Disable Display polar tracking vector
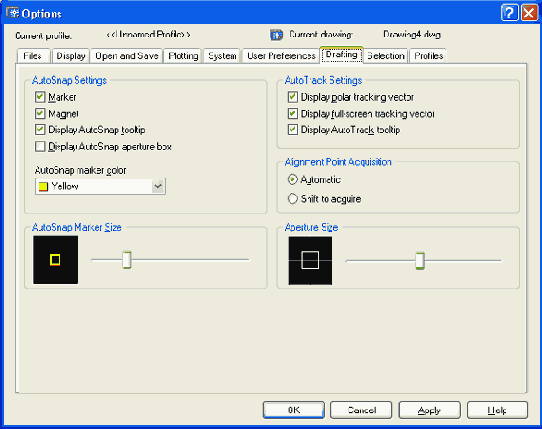 coord(293,97)
